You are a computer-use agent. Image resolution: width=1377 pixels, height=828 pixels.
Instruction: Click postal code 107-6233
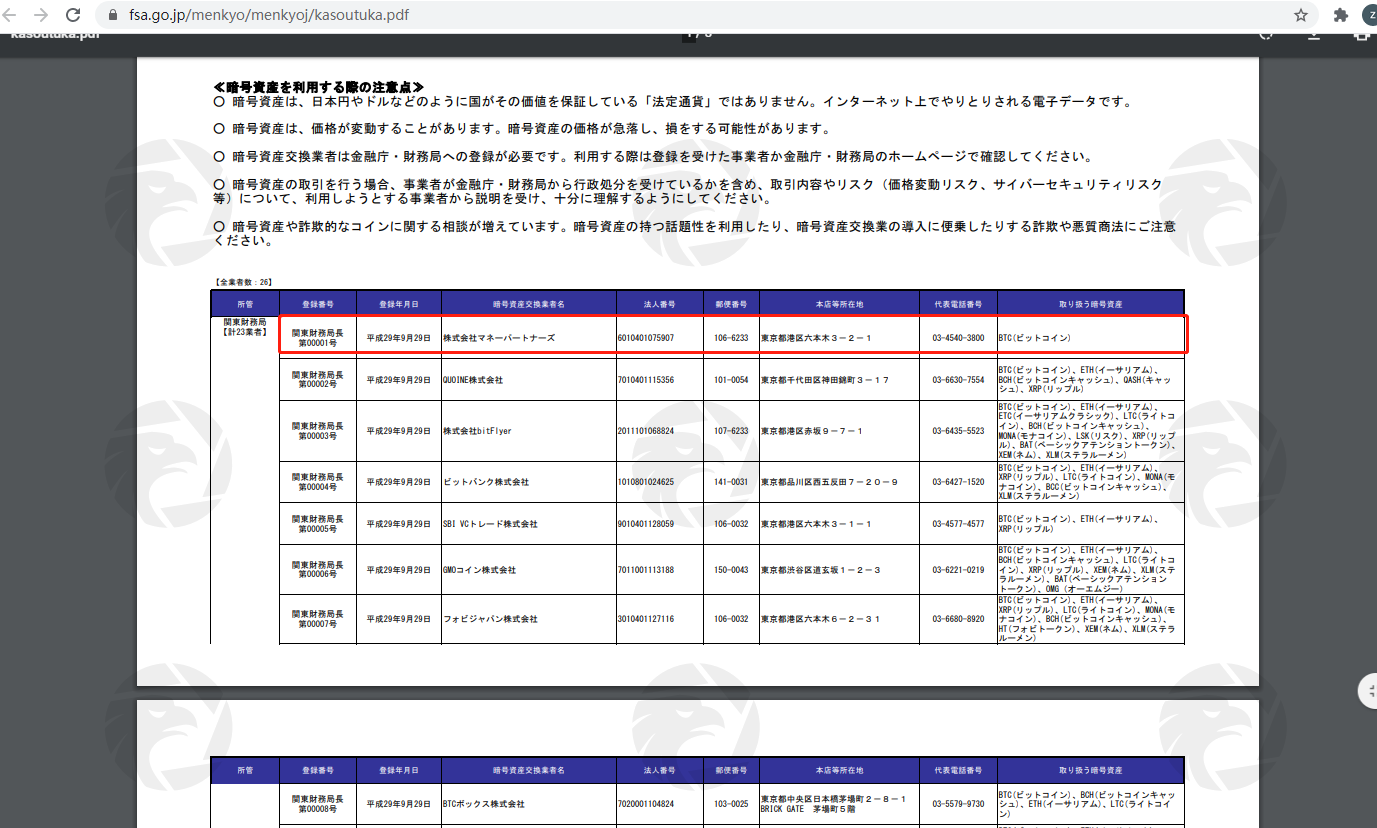tap(731, 431)
